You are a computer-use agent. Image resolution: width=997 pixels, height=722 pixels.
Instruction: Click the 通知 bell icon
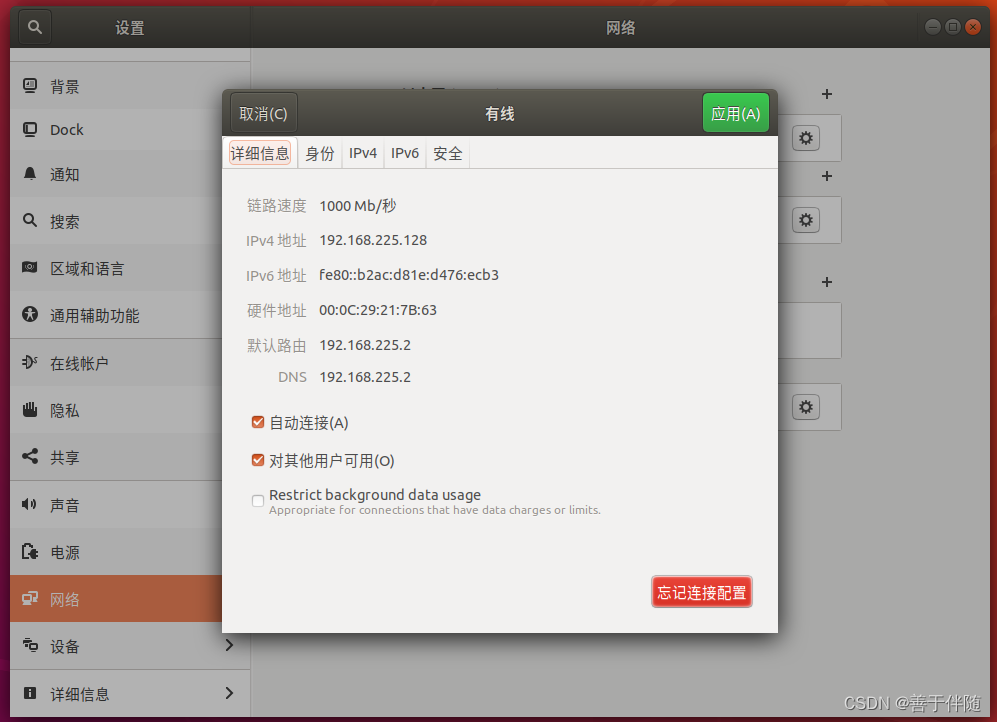[30, 174]
